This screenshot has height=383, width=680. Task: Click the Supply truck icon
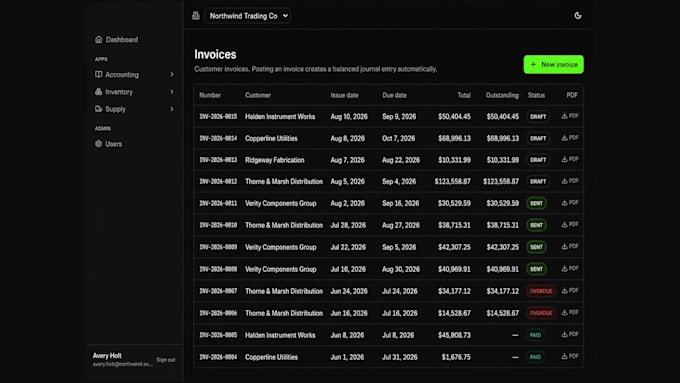pos(98,109)
